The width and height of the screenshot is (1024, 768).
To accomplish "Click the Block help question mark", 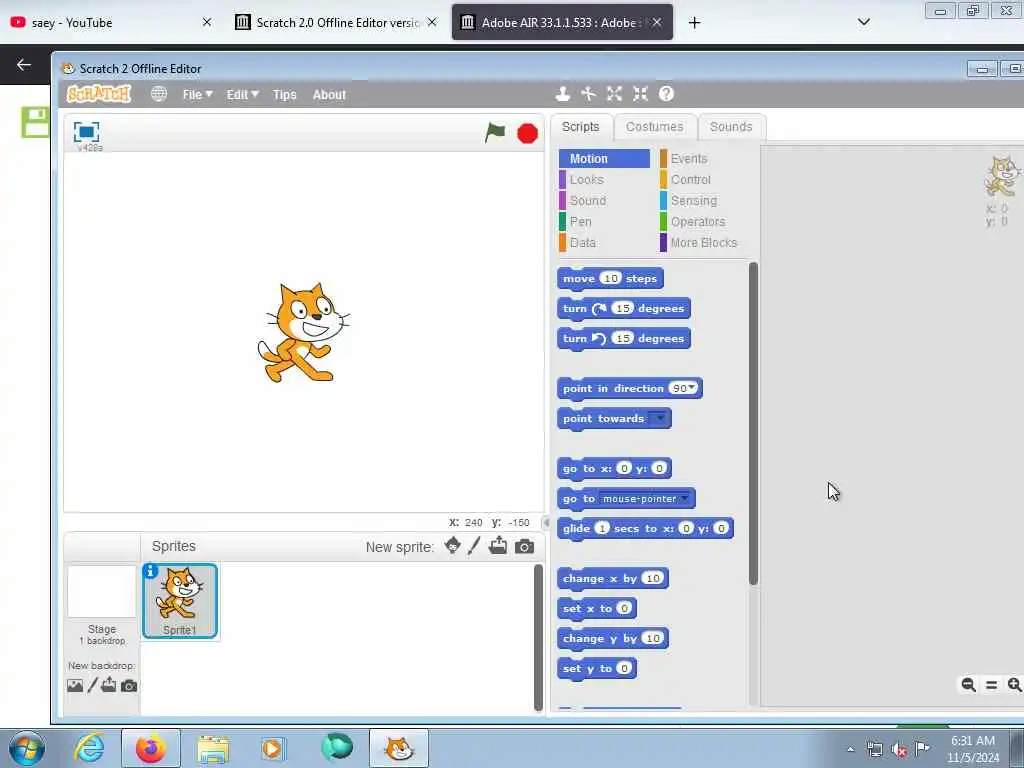I will (666, 94).
